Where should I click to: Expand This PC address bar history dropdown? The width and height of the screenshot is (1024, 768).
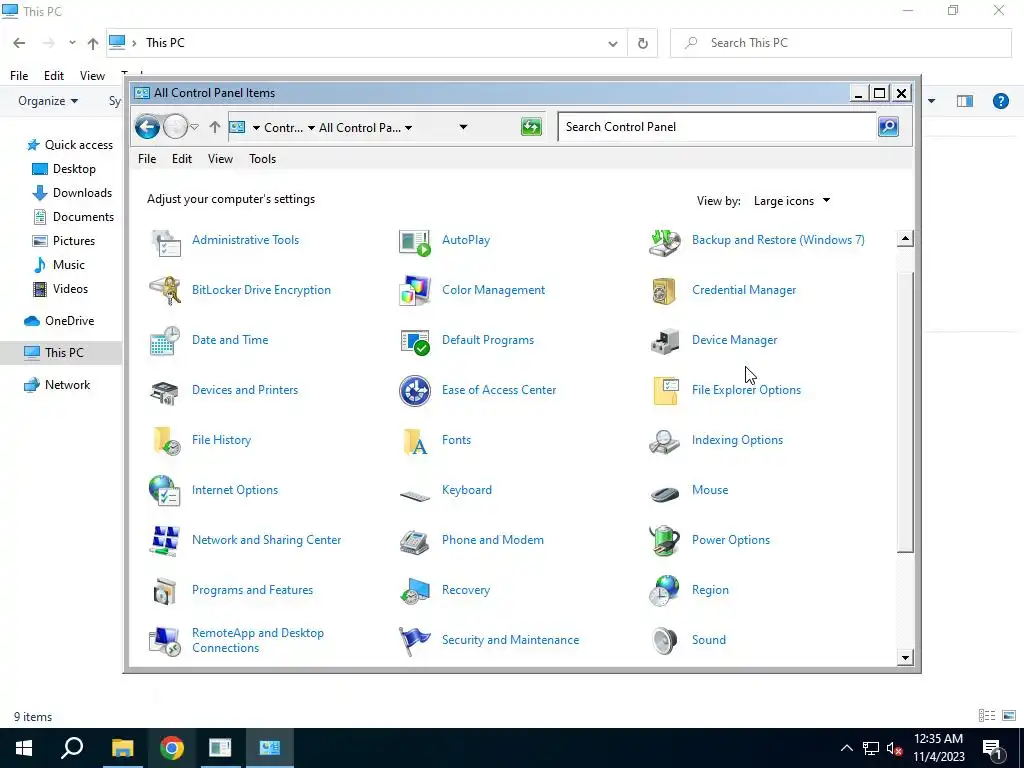tap(613, 44)
